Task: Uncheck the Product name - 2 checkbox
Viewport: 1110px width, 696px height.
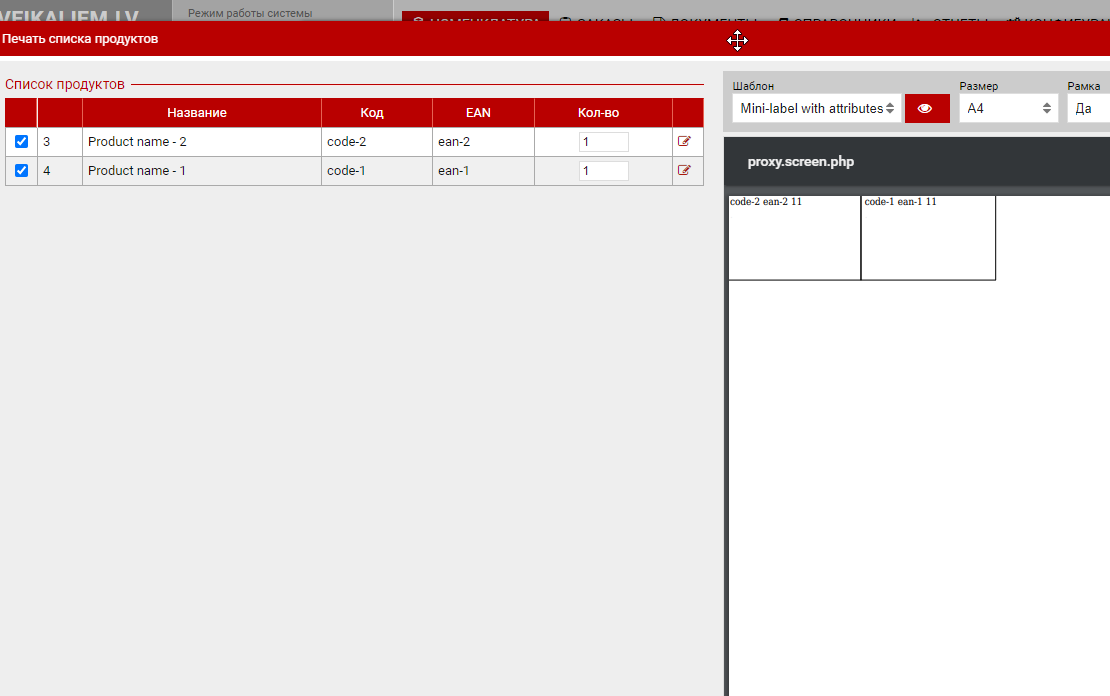Action: [21, 142]
